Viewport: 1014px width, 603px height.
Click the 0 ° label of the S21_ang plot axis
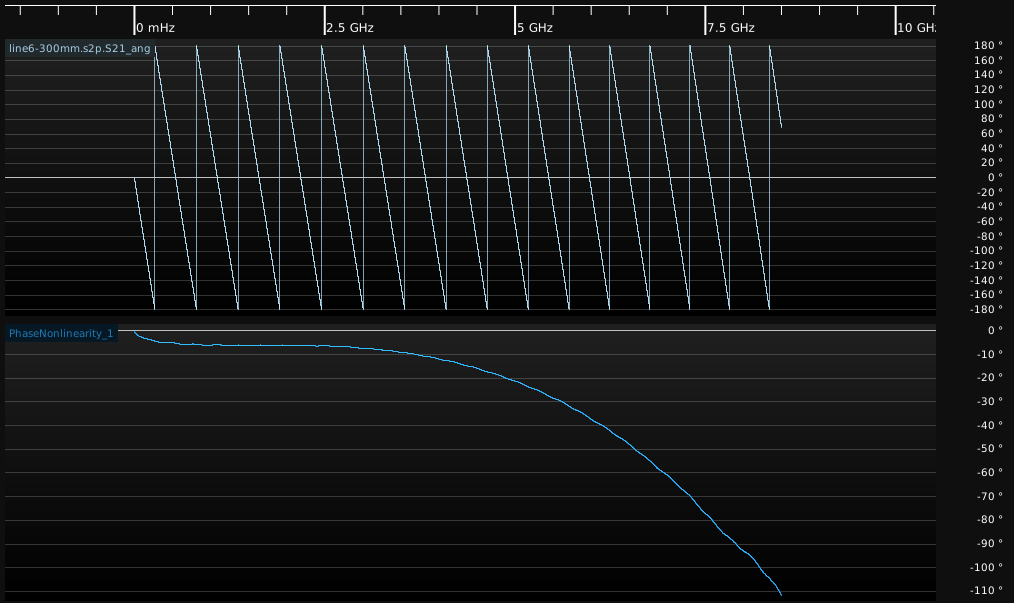(x=995, y=177)
